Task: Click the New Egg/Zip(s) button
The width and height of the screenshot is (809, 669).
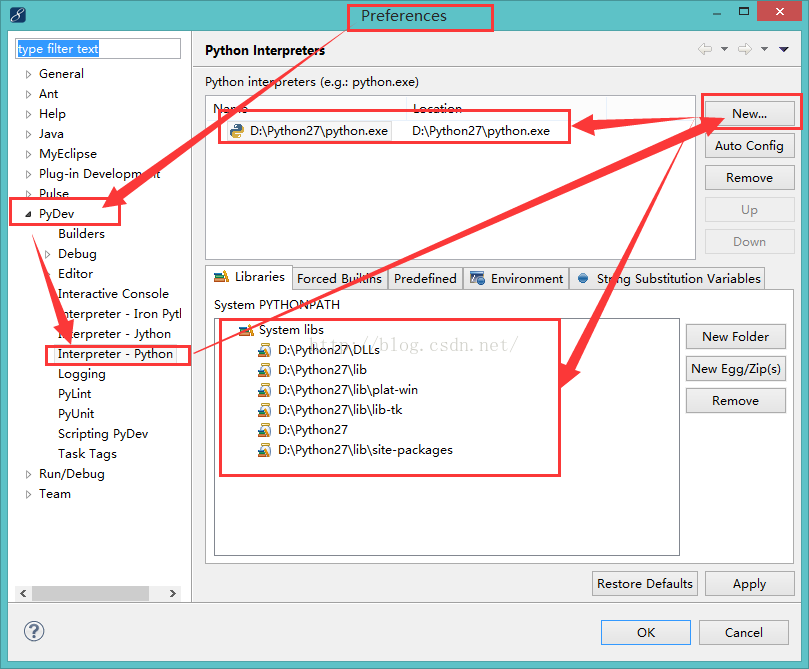Action: click(x=736, y=368)
